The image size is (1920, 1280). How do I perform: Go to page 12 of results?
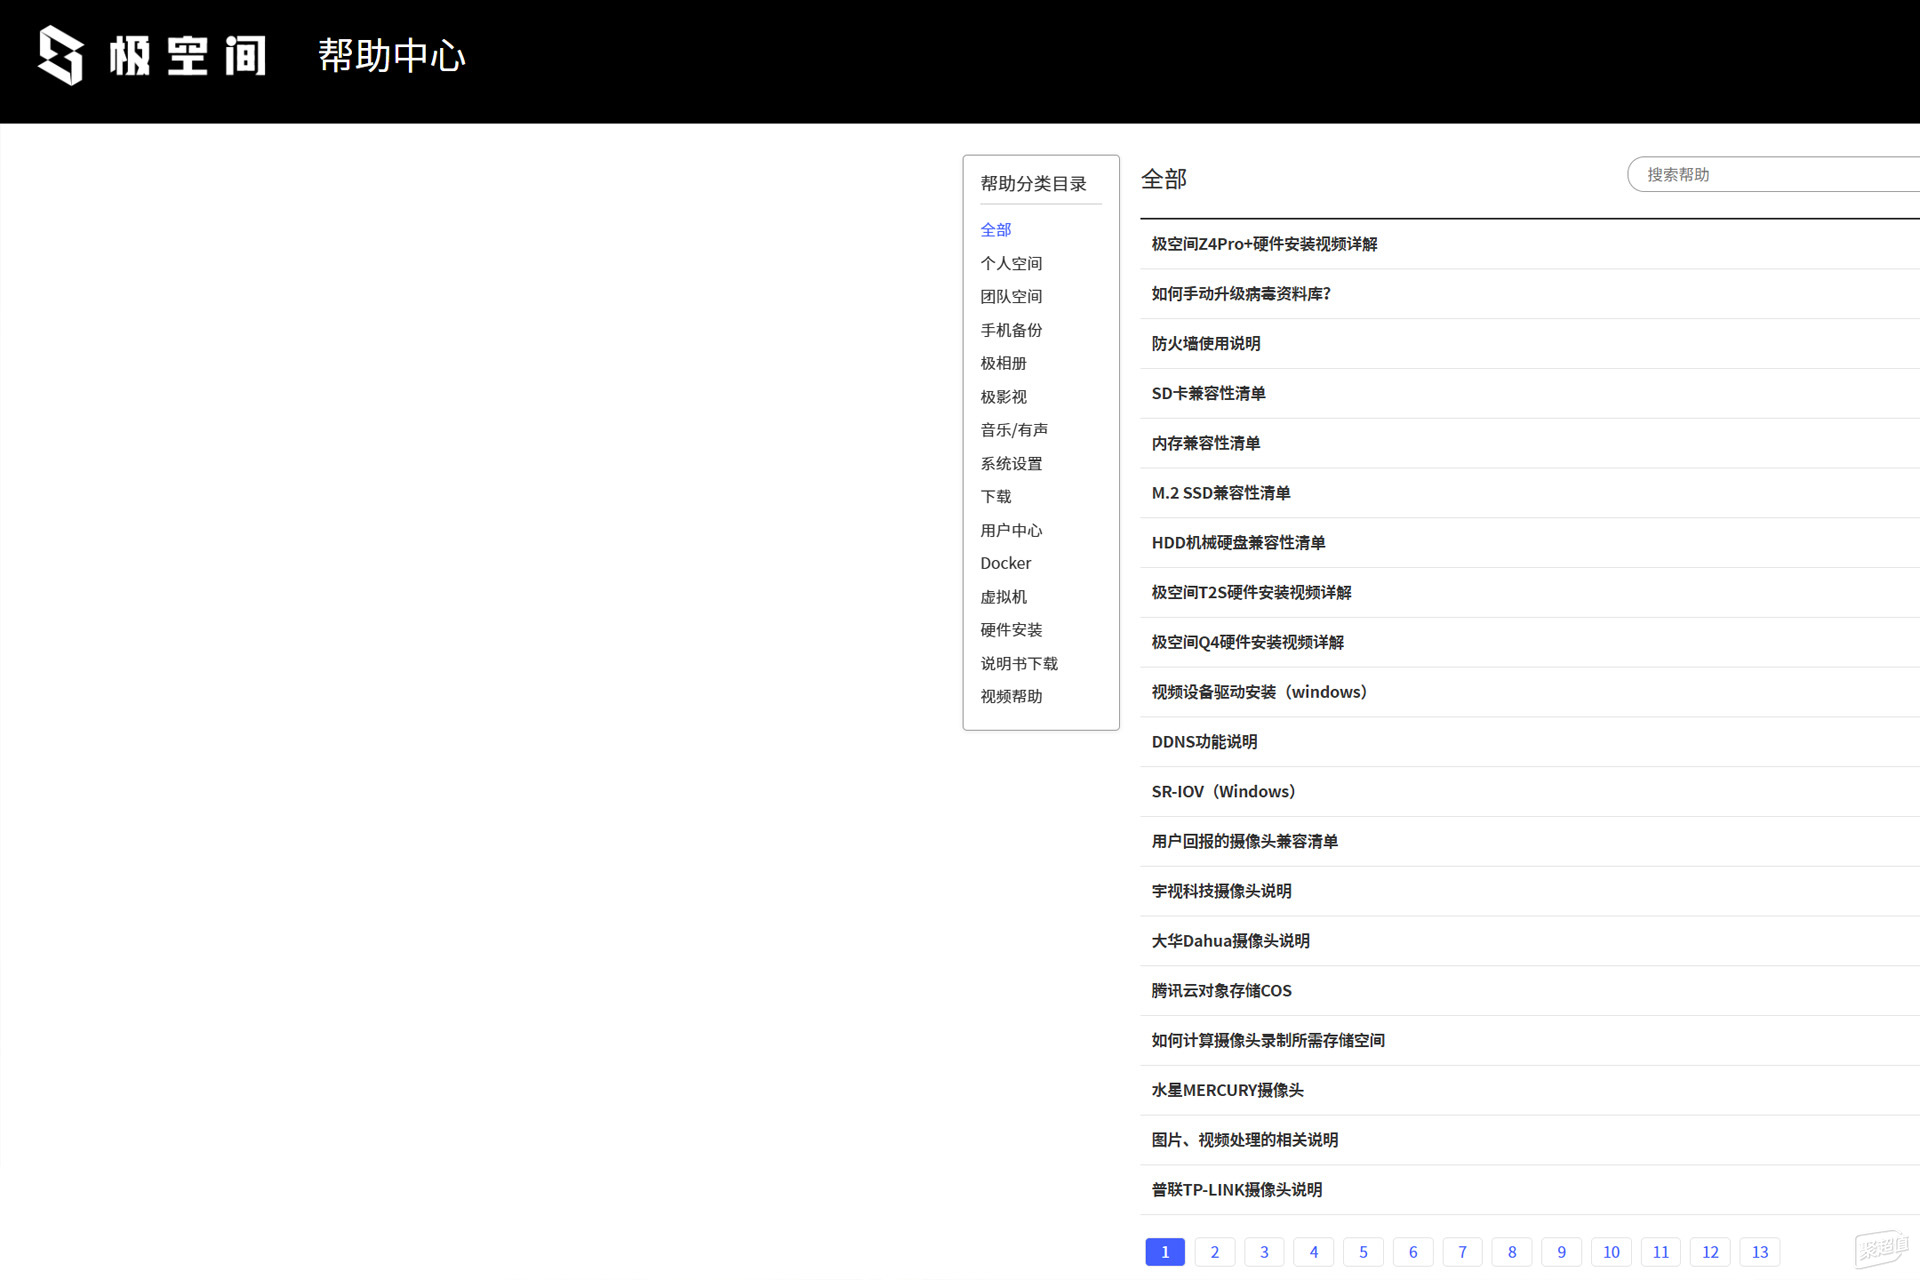pyautogui.click(x=1710, y=1252)
